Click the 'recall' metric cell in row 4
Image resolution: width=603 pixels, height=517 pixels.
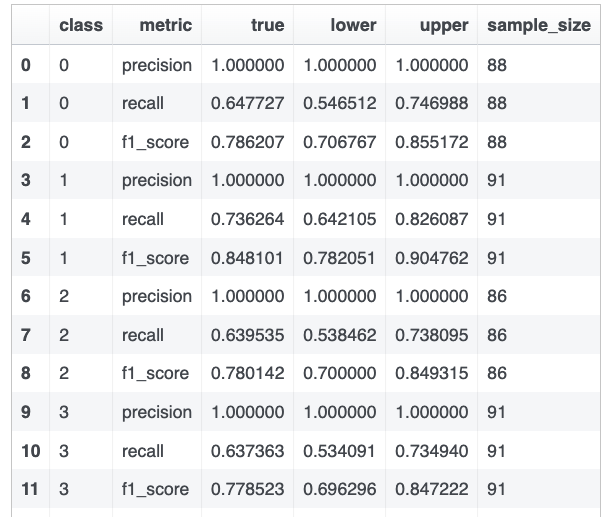(x=143, y=219)
